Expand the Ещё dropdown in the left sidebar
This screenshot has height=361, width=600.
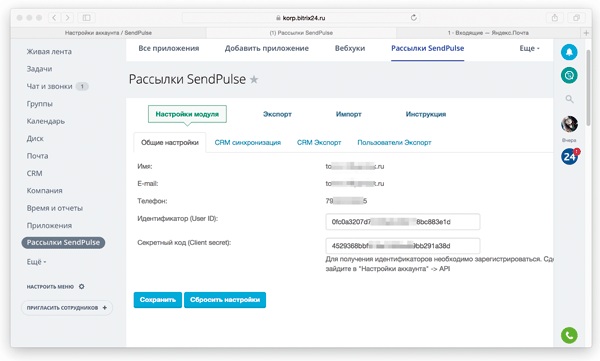(x=36, y=262)
